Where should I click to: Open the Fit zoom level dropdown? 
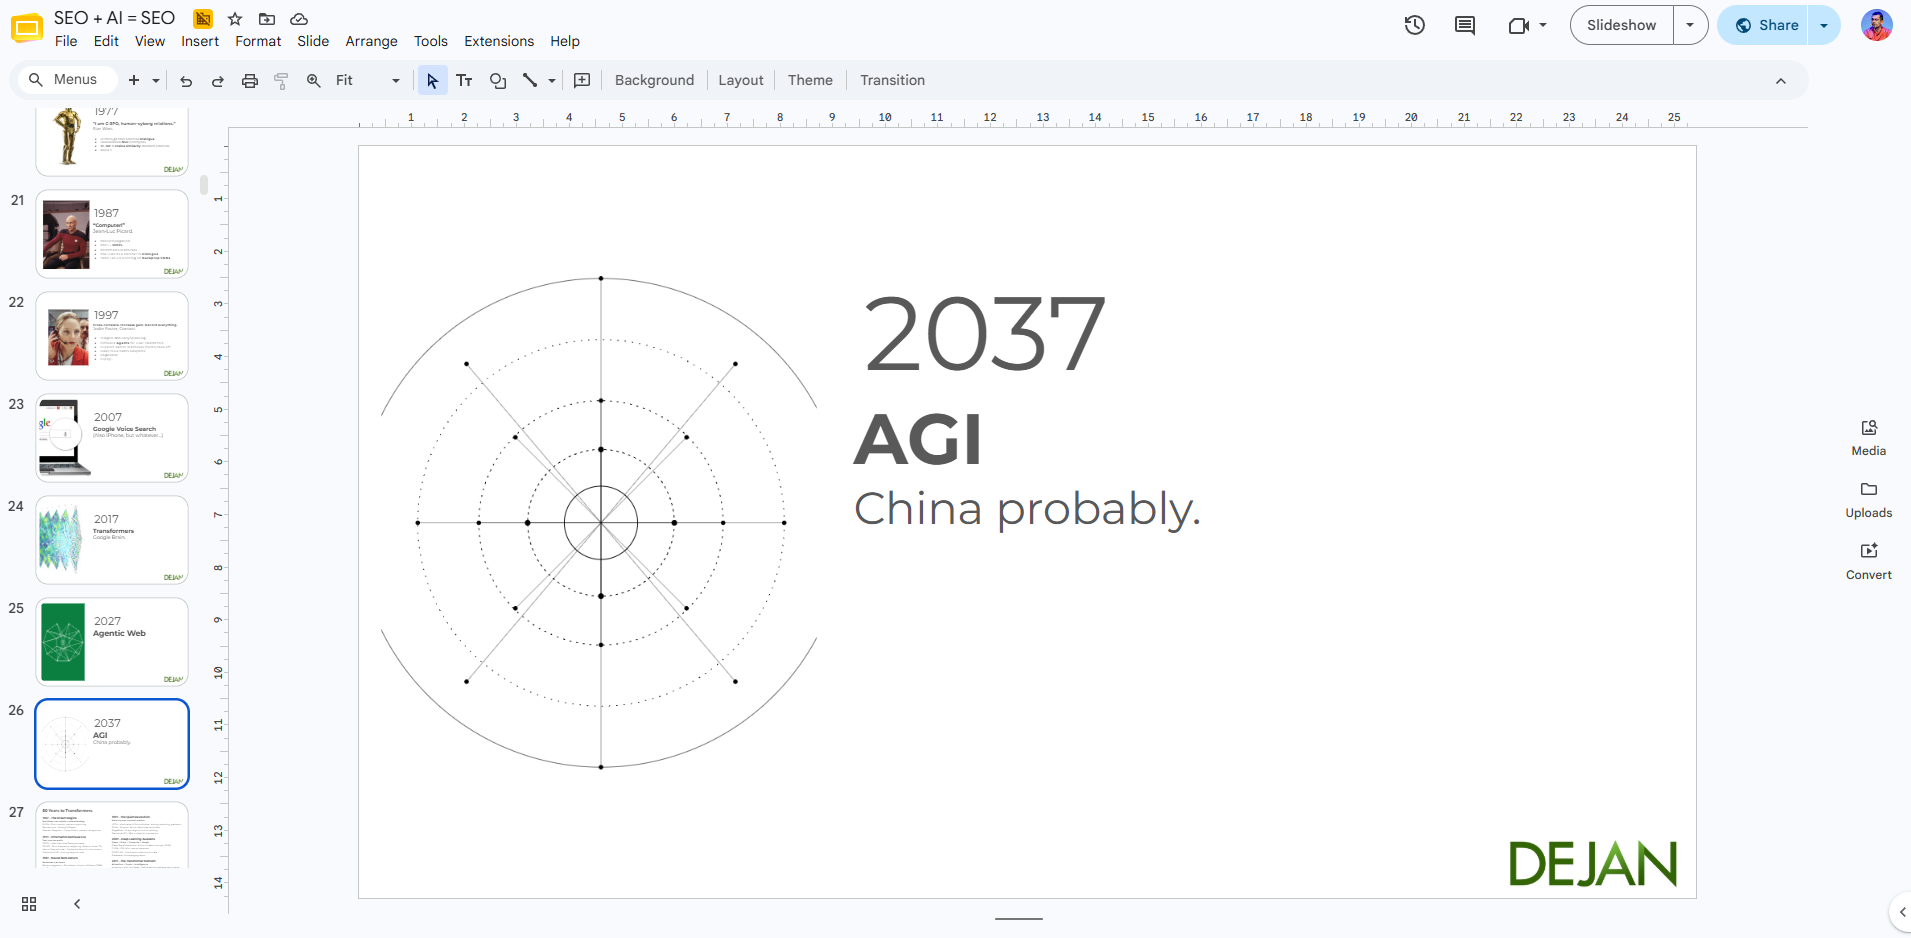(367, 80)
